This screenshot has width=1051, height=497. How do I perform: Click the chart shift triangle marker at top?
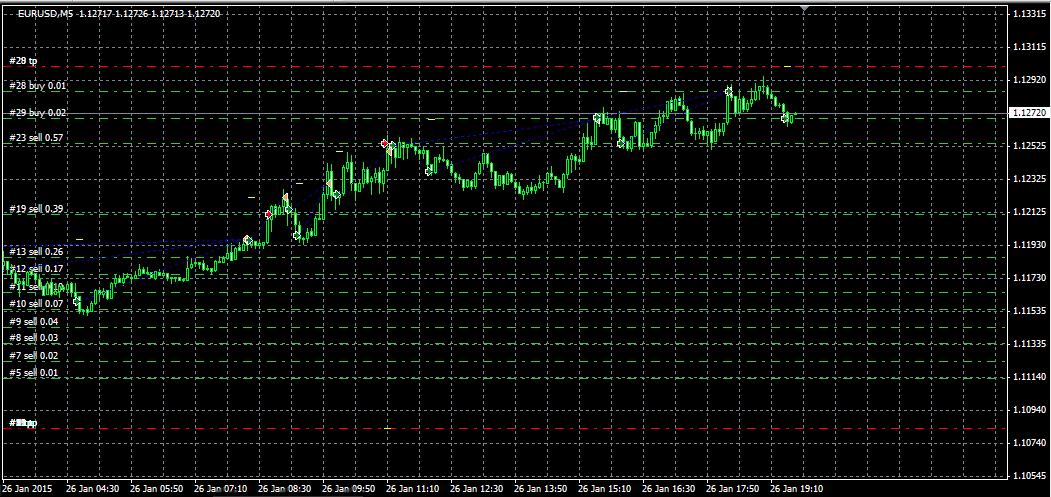tap(804, 7)
